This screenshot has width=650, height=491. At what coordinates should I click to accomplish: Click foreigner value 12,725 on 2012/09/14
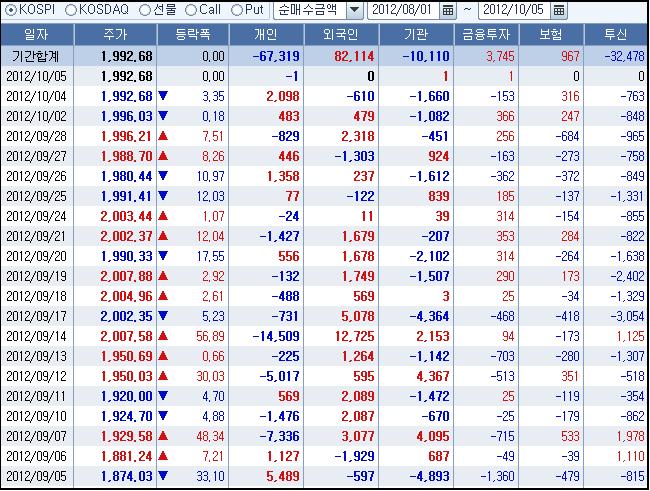pos(355,336)
